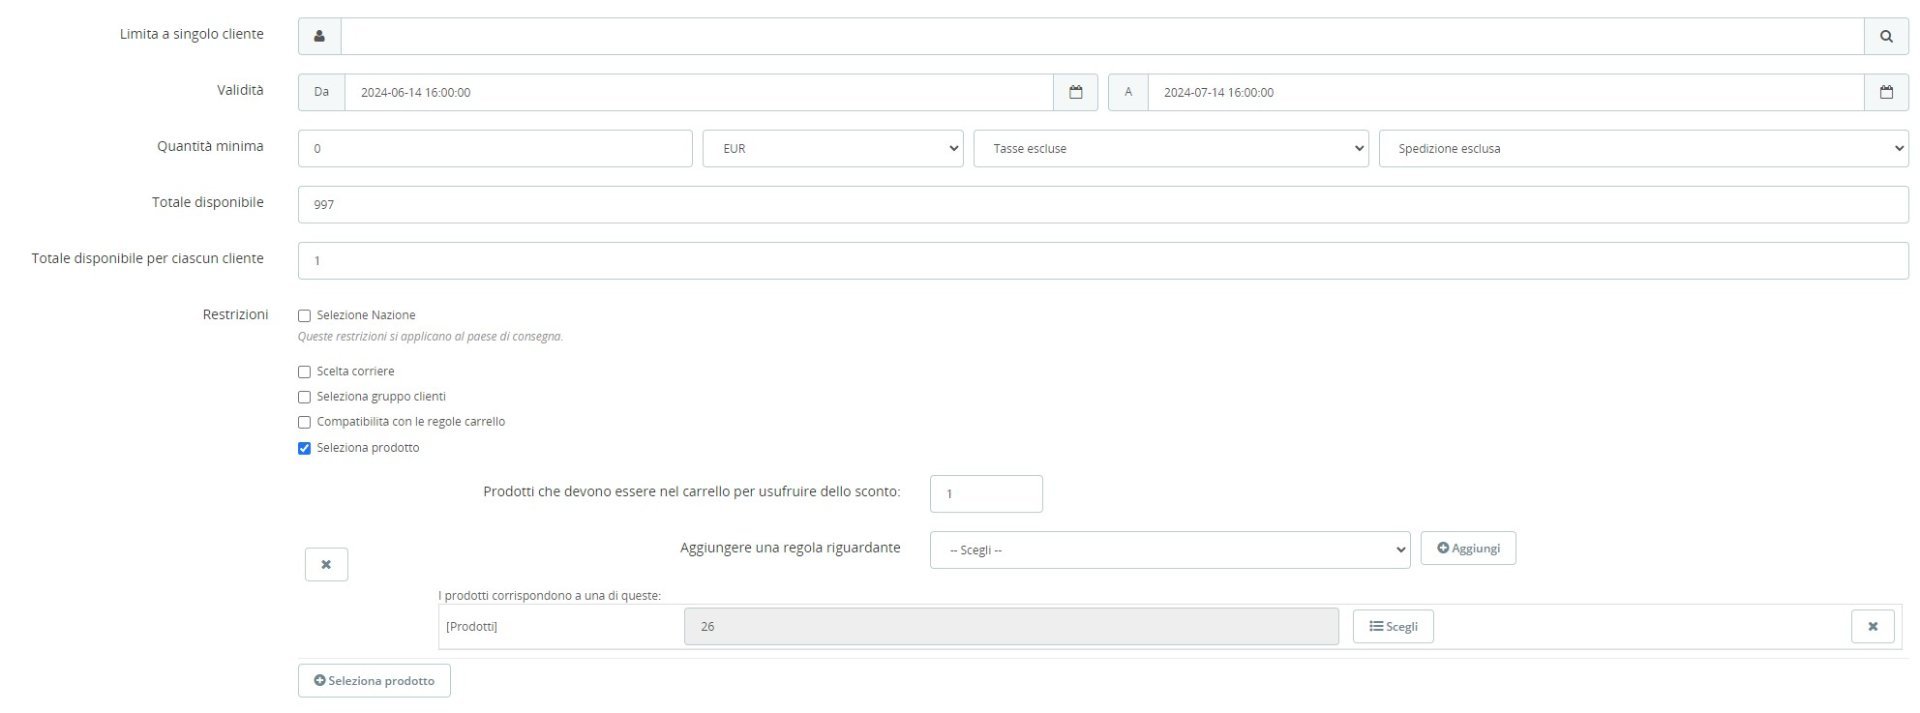The width and height of the screenshot is (1920, 713).
Task: Open the calendar for the start date
Action: click(1075, 92)
